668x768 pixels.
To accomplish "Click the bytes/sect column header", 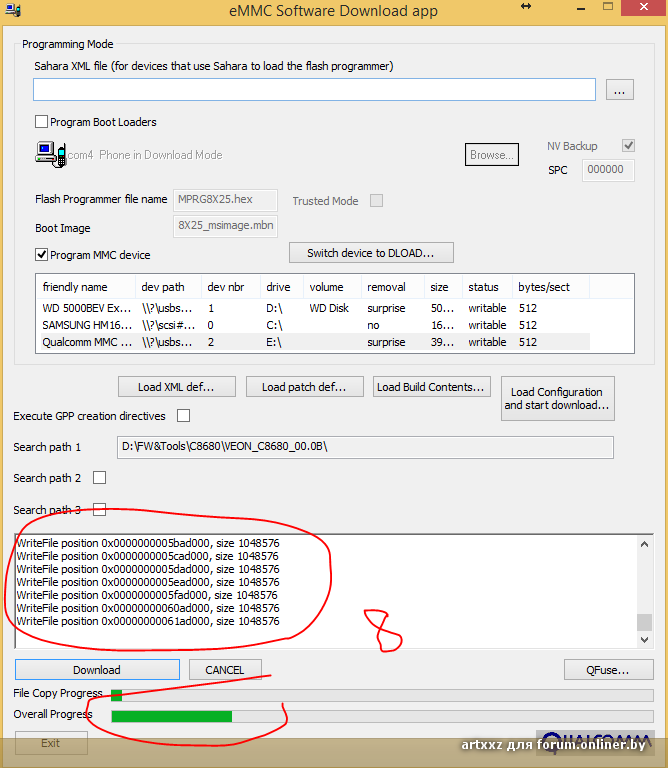I will point(551,287).
